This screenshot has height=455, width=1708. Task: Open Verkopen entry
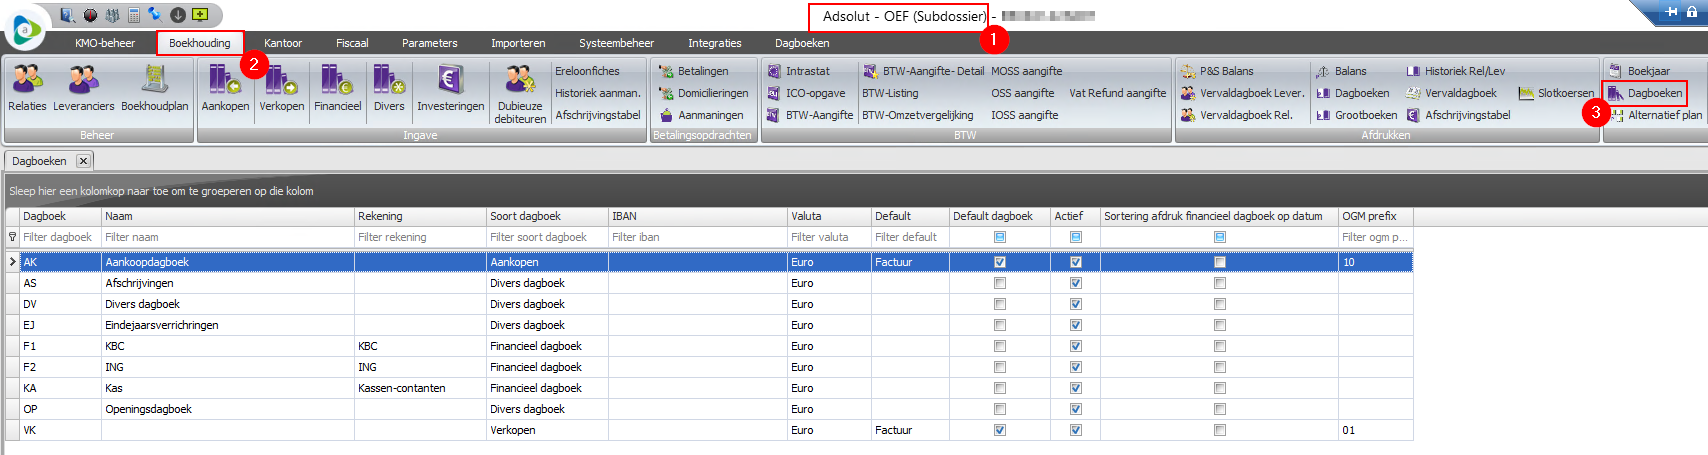pos(281,88)
